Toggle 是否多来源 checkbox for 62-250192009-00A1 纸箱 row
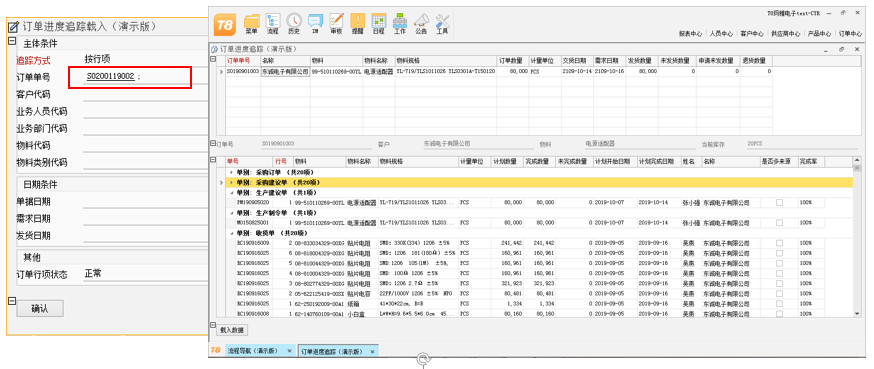This screenshot has width=874, height=369. tap(779, 304)
